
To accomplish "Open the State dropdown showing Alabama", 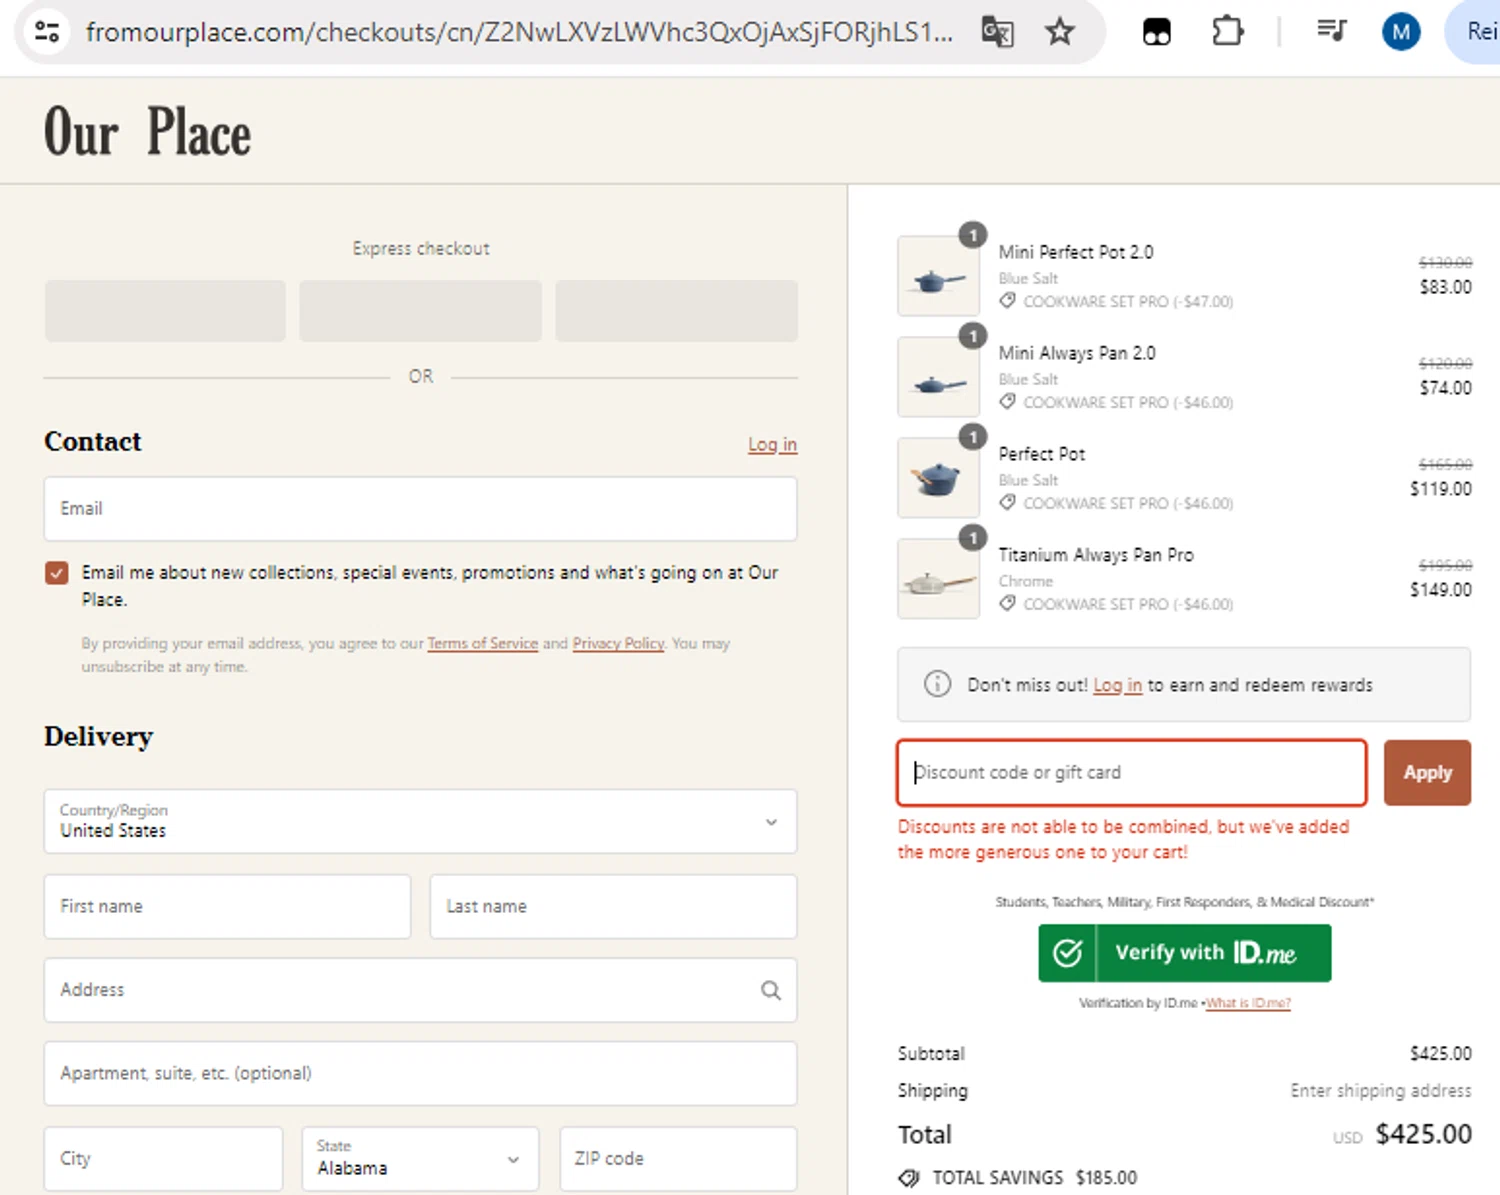I will coord(420,1158).
